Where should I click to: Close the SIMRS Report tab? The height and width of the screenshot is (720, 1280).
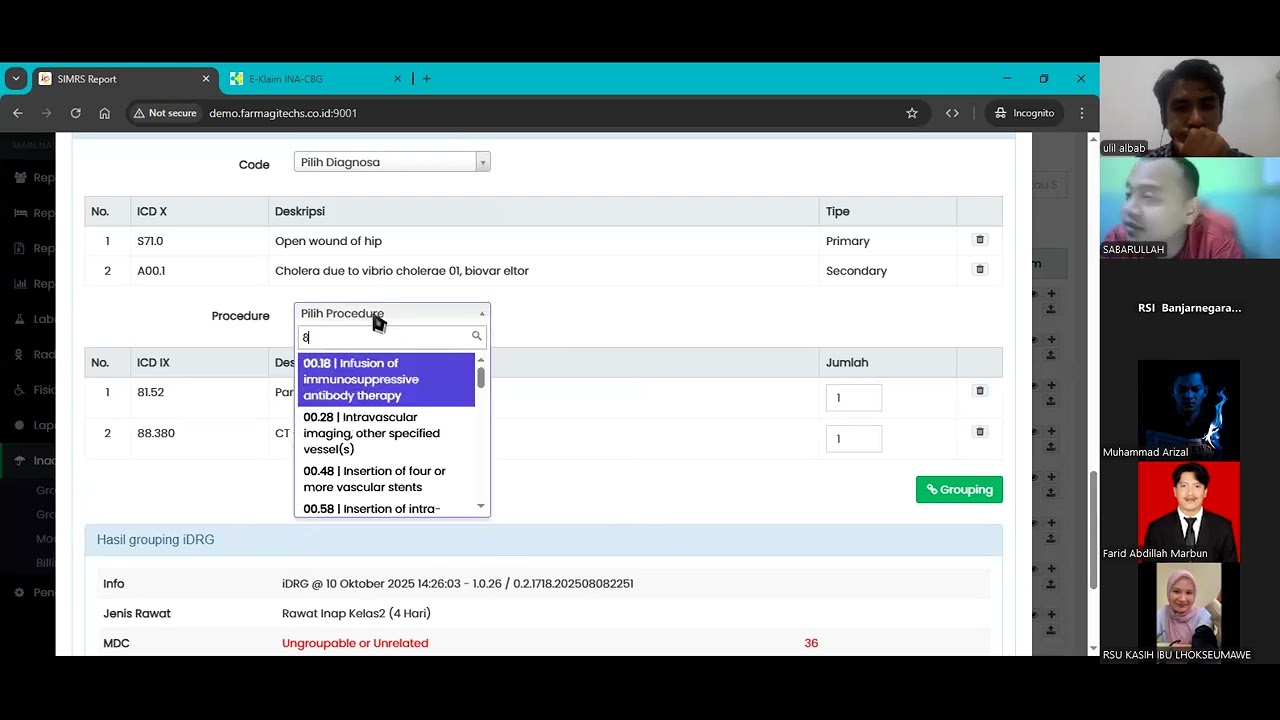coord(206,79)
